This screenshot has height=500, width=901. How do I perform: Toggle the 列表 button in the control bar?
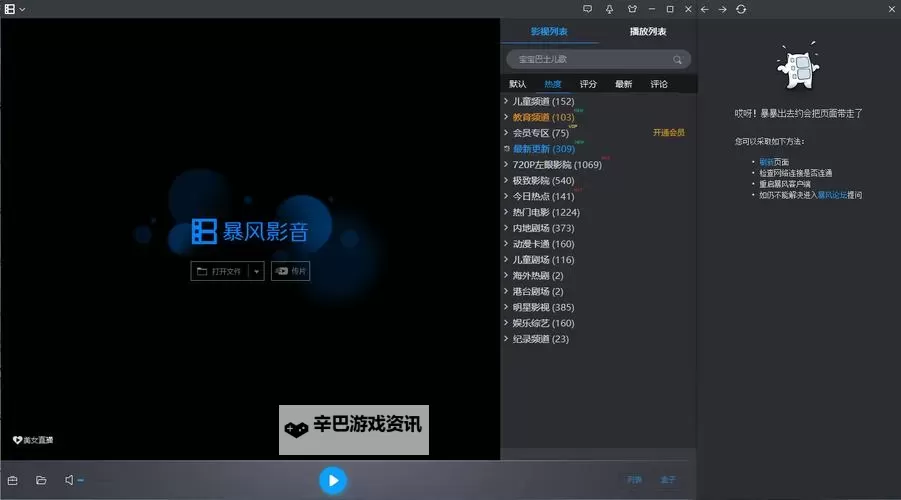pyautogui.click(x=634, y=480)
